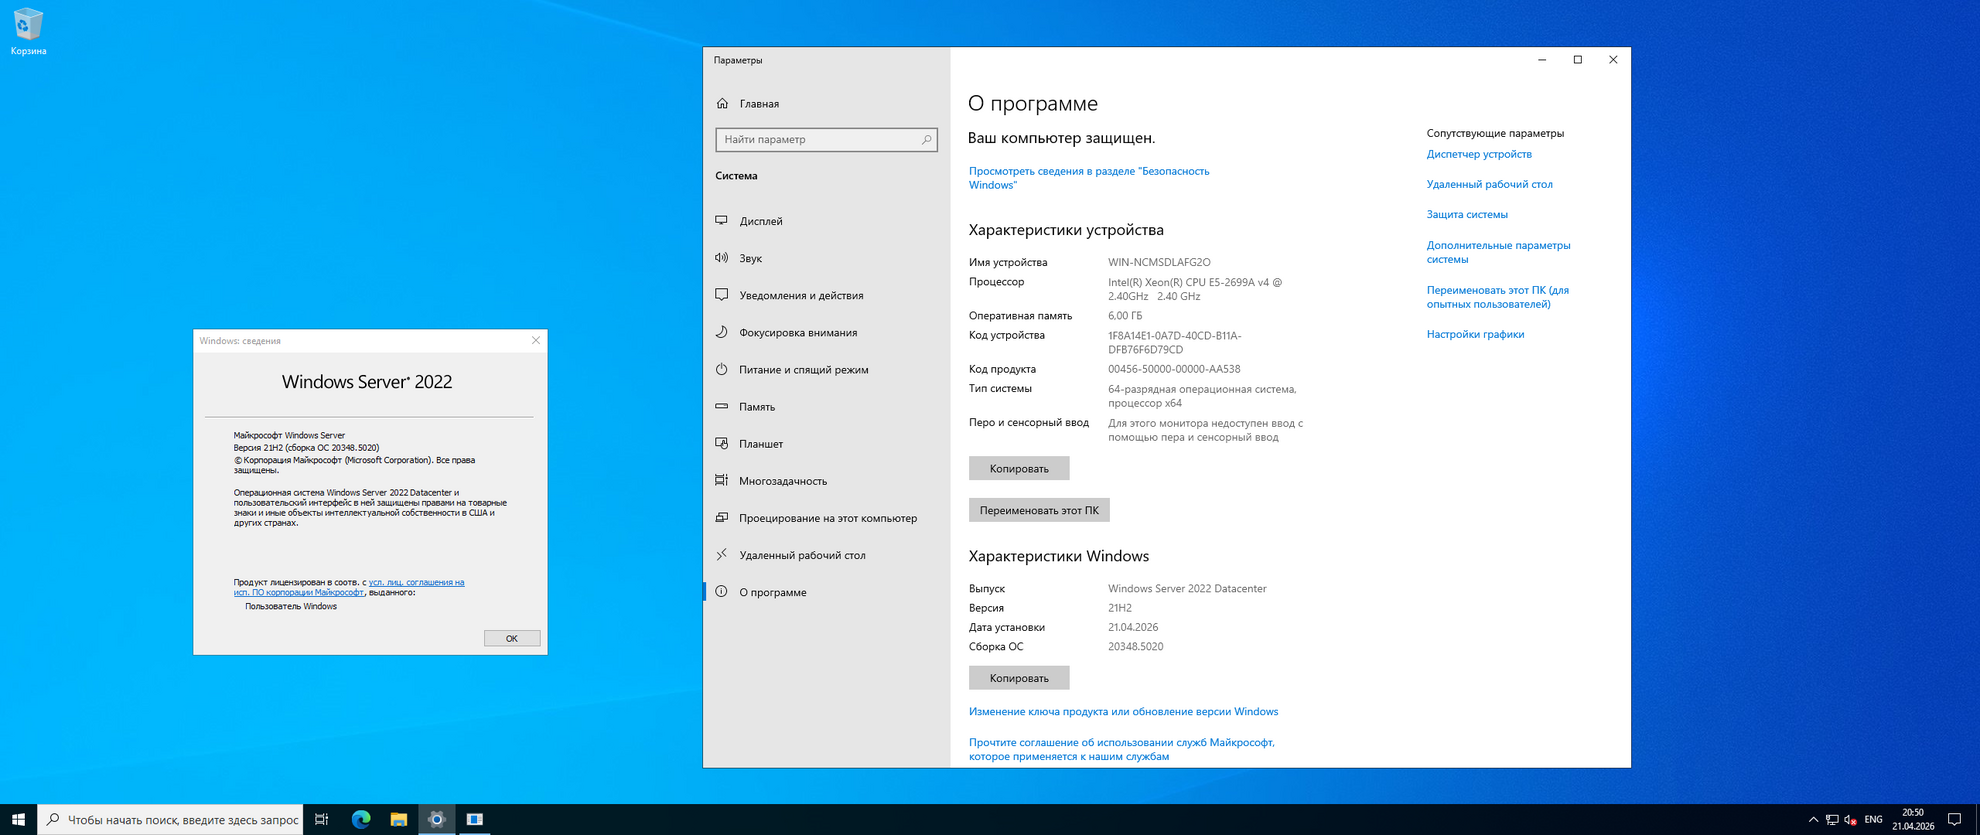Click Пользователь Windows in winver dialog
This screenshot has width=1980, height=835.
(291, 606)
